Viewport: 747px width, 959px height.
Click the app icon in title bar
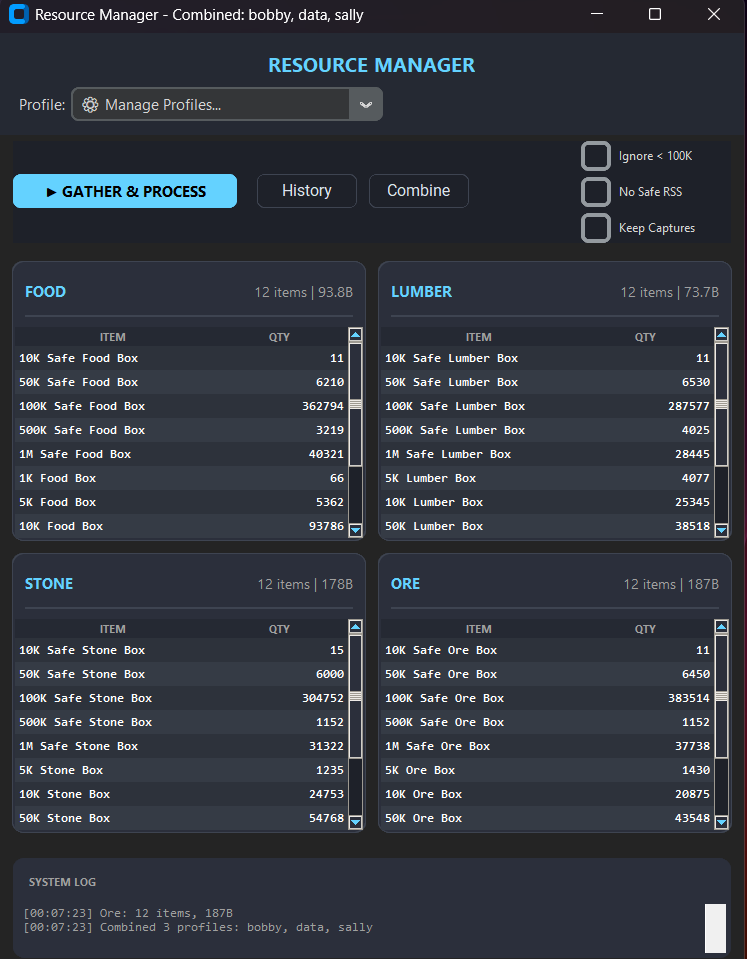click(x=18, y=15)
